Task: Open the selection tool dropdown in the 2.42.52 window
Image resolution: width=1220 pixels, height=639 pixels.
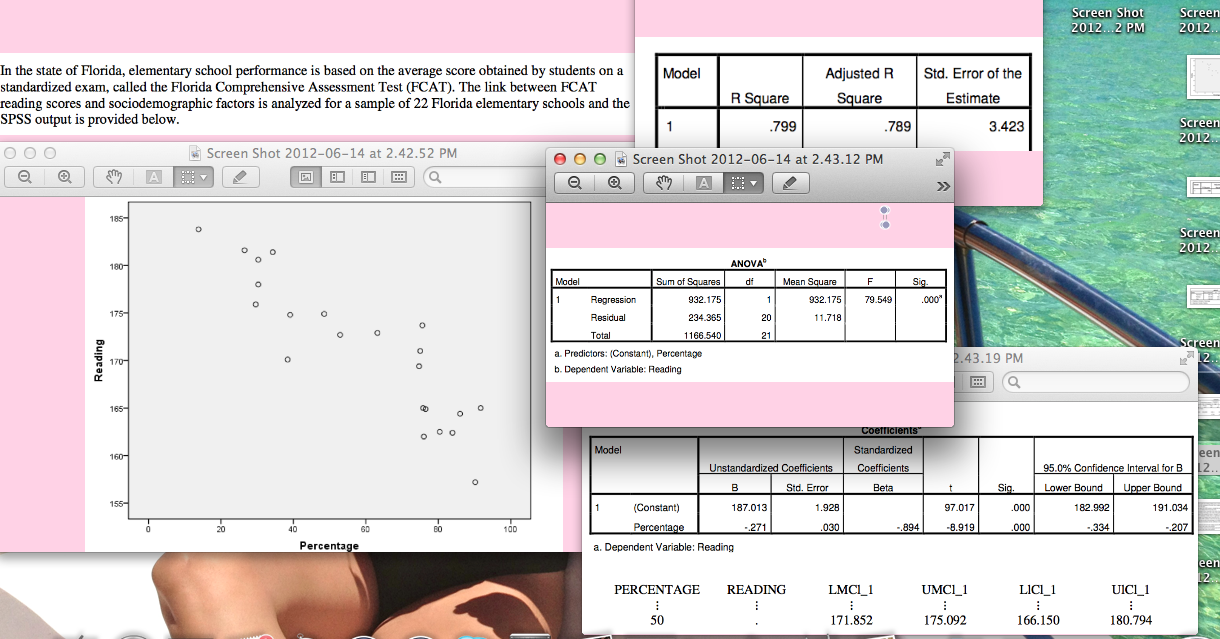Action: pyautogui.click(x=202, y=175)
